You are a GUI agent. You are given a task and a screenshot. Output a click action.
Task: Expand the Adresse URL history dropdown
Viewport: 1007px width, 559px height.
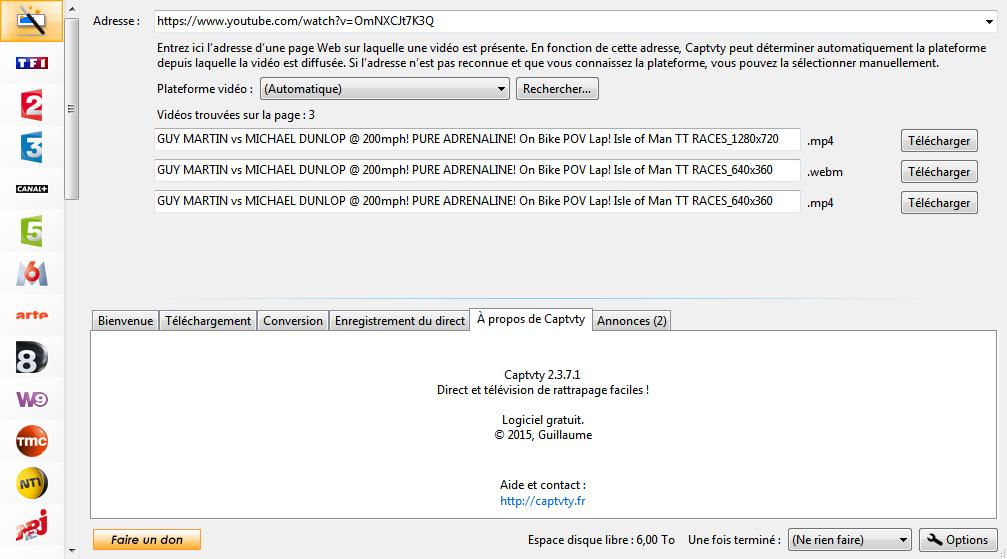[x=989, y=21]
